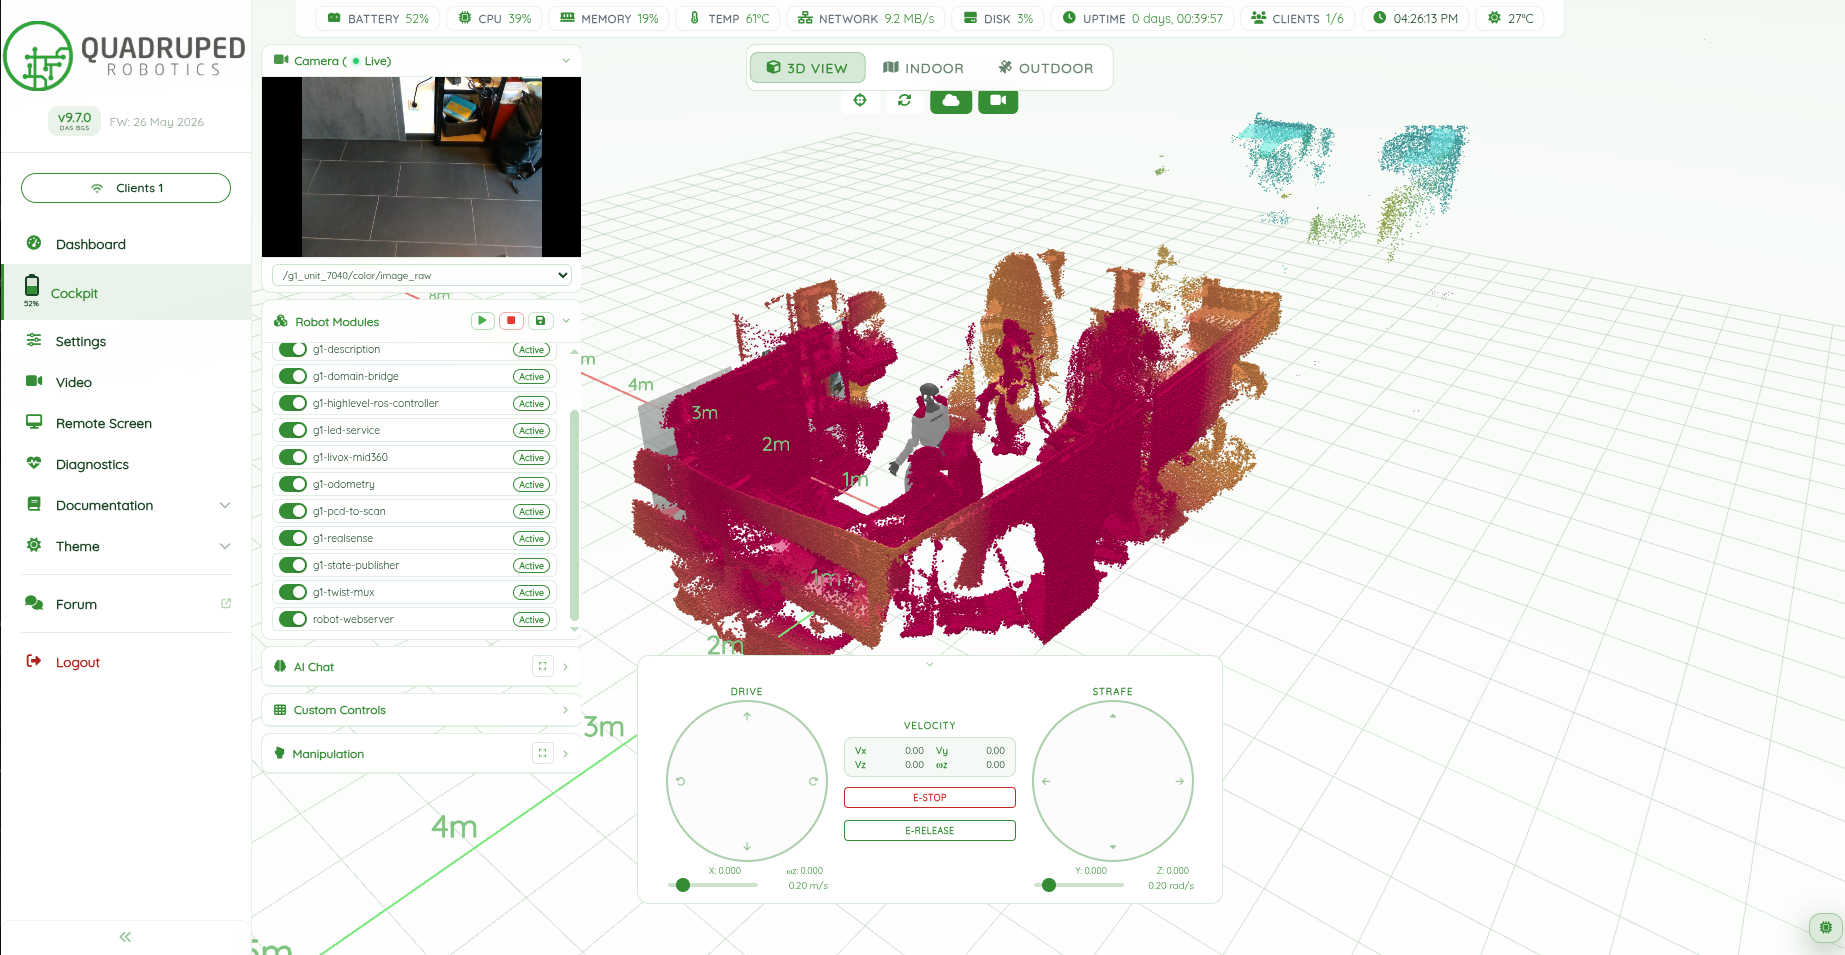
Task: Click the refresh view icon
Action: 905,100
